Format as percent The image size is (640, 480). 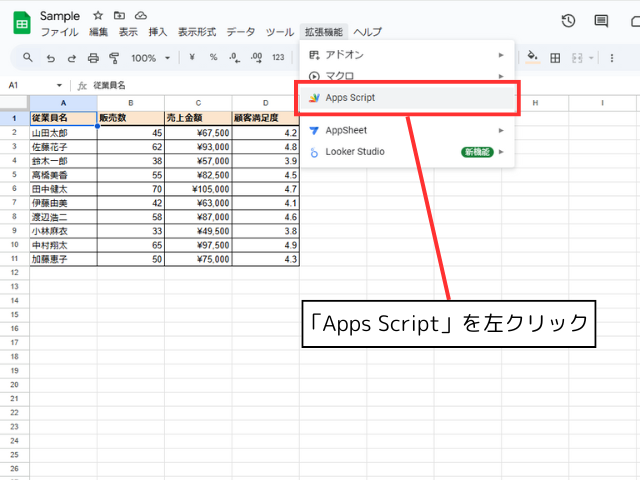pos(213,58)
